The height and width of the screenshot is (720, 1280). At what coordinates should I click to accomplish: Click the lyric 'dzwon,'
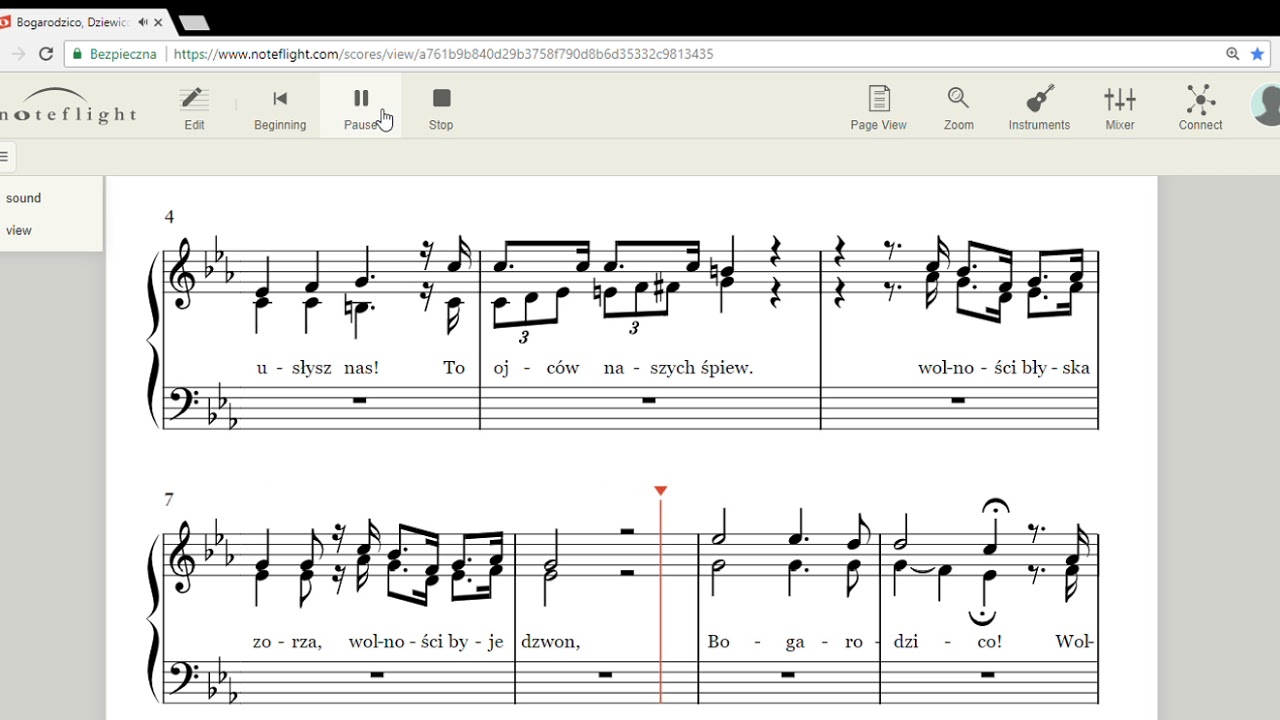pos(550,642)
